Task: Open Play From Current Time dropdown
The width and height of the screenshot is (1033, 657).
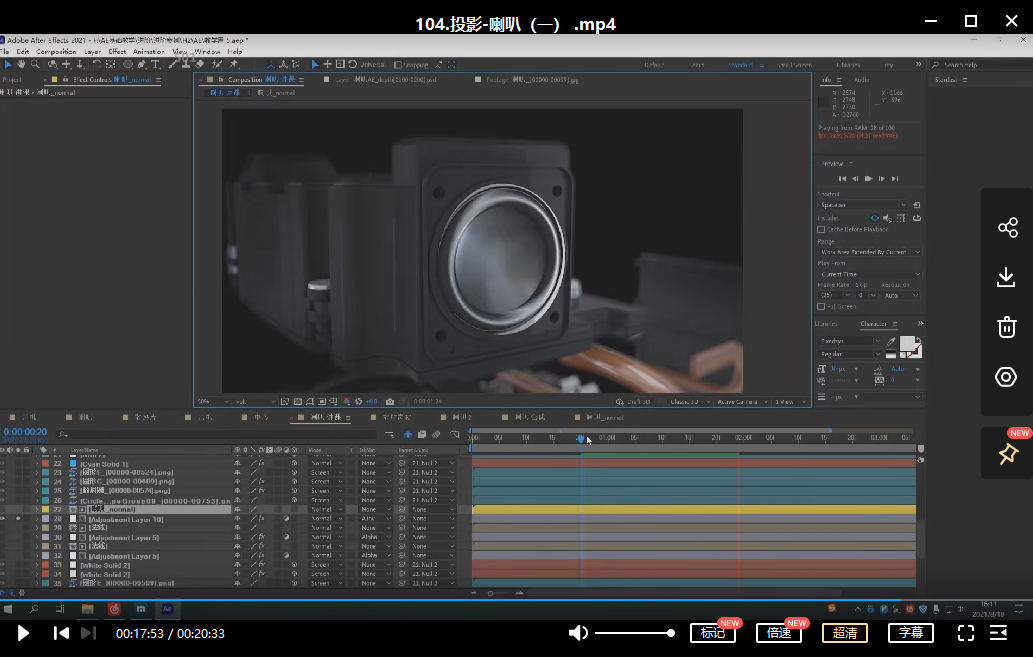Action: (x=870, y=274)
